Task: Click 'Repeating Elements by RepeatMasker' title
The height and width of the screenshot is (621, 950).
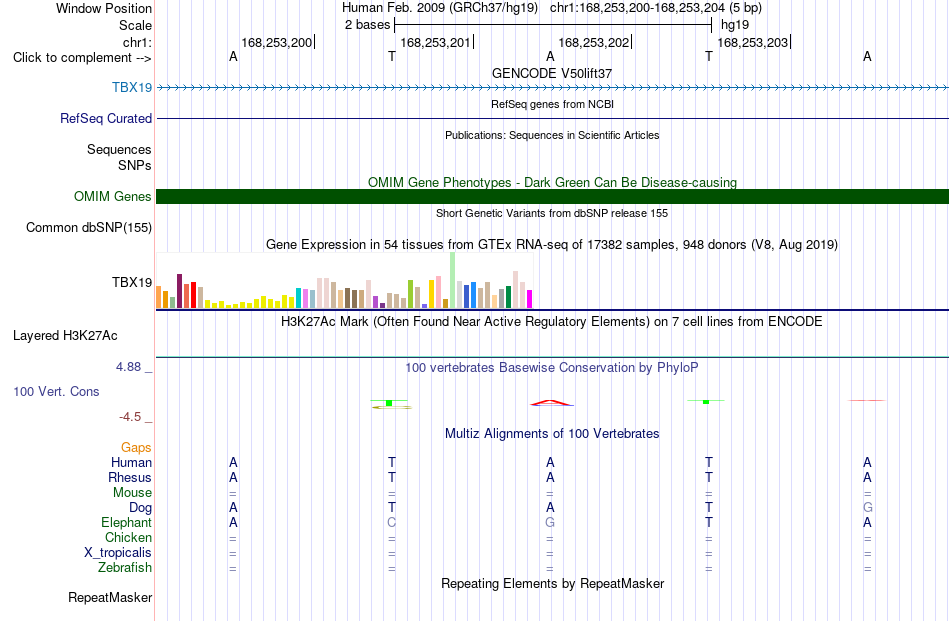Action: pyautogui.click(x=552, y=583)
